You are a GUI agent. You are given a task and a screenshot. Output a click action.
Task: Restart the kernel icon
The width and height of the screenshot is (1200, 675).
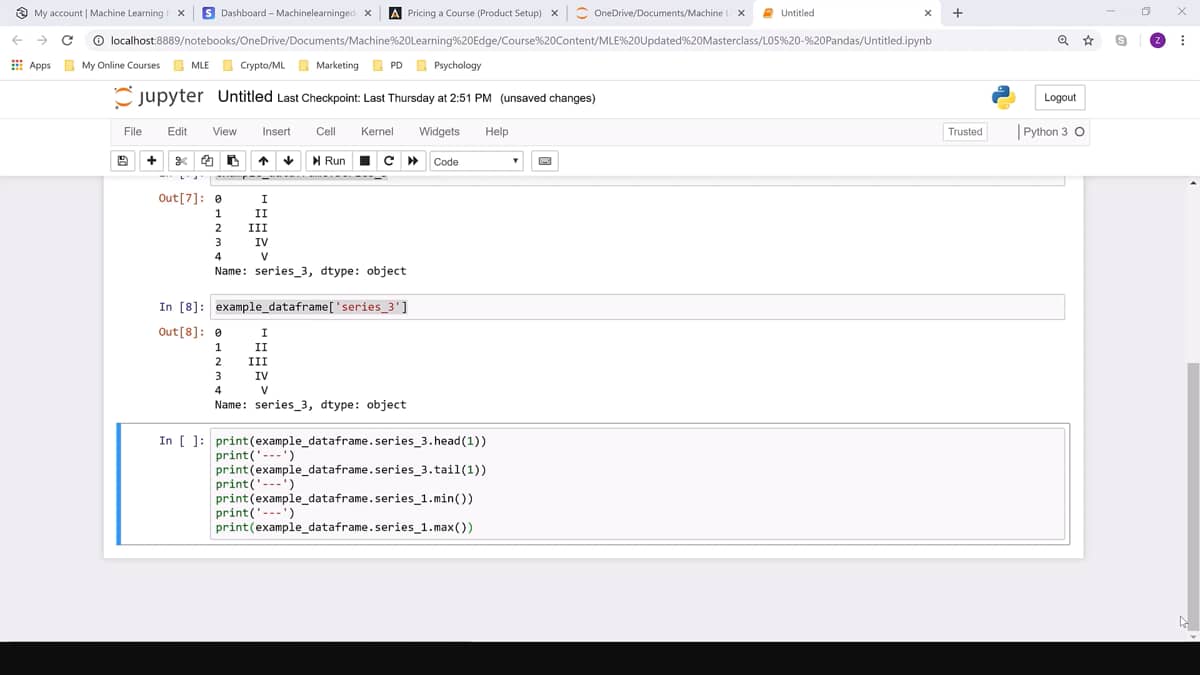[x=389, y=161]
